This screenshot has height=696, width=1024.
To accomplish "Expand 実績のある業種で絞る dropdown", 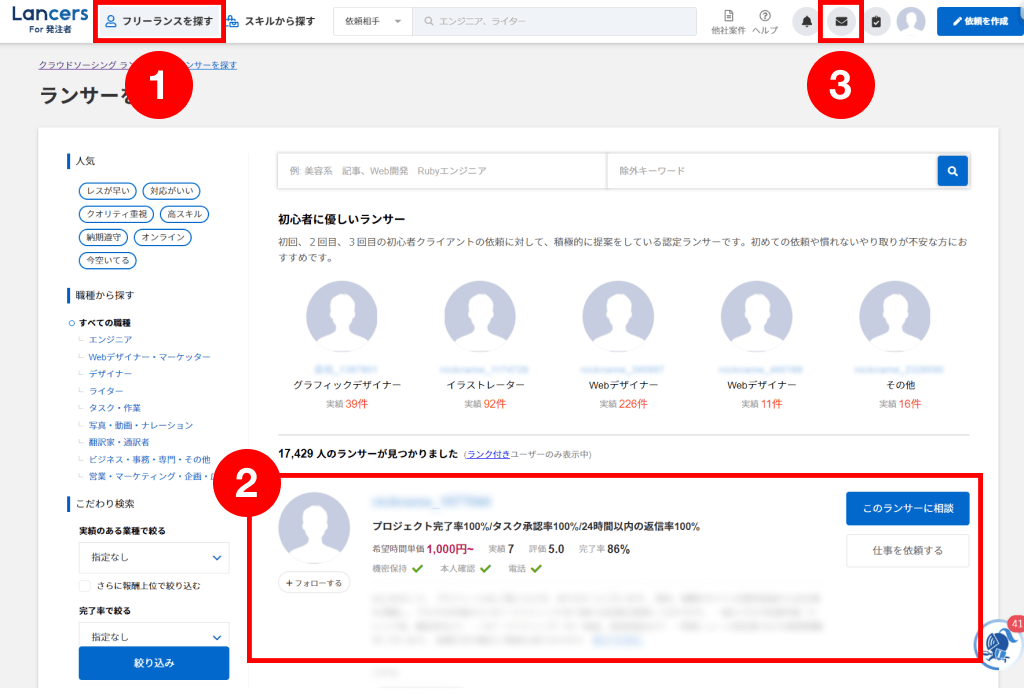I will tap(154, 558).
